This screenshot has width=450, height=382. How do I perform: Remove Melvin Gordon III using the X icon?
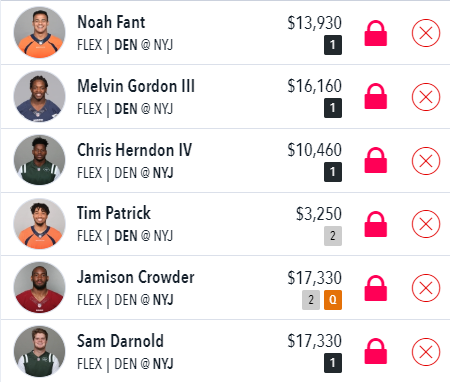tap(426, 97)
